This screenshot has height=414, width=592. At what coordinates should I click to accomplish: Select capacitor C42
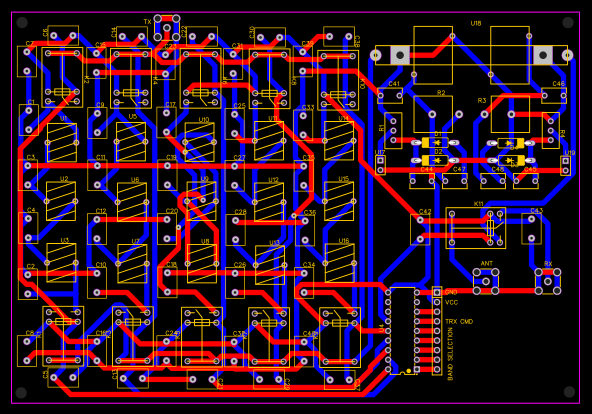click(420, 229)
